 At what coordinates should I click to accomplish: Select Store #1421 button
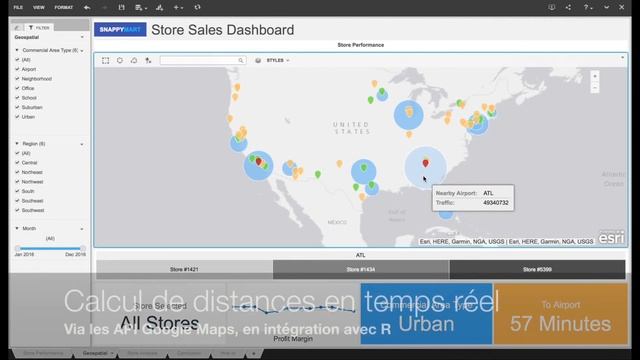pos(184,269)
